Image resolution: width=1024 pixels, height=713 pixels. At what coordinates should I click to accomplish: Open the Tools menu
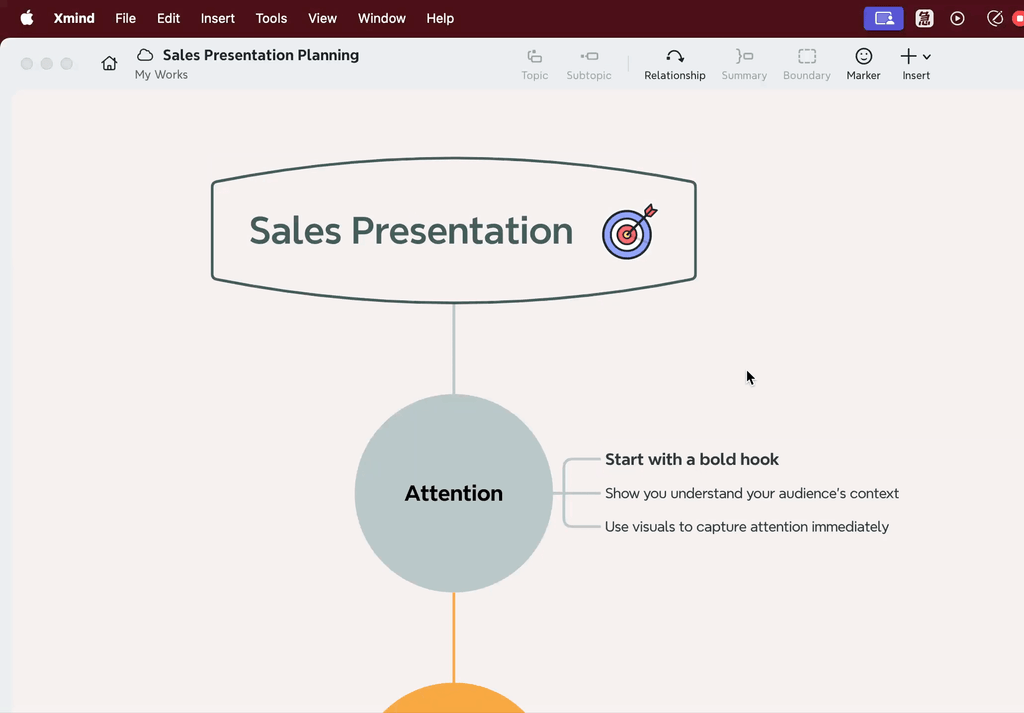(271, 18)
